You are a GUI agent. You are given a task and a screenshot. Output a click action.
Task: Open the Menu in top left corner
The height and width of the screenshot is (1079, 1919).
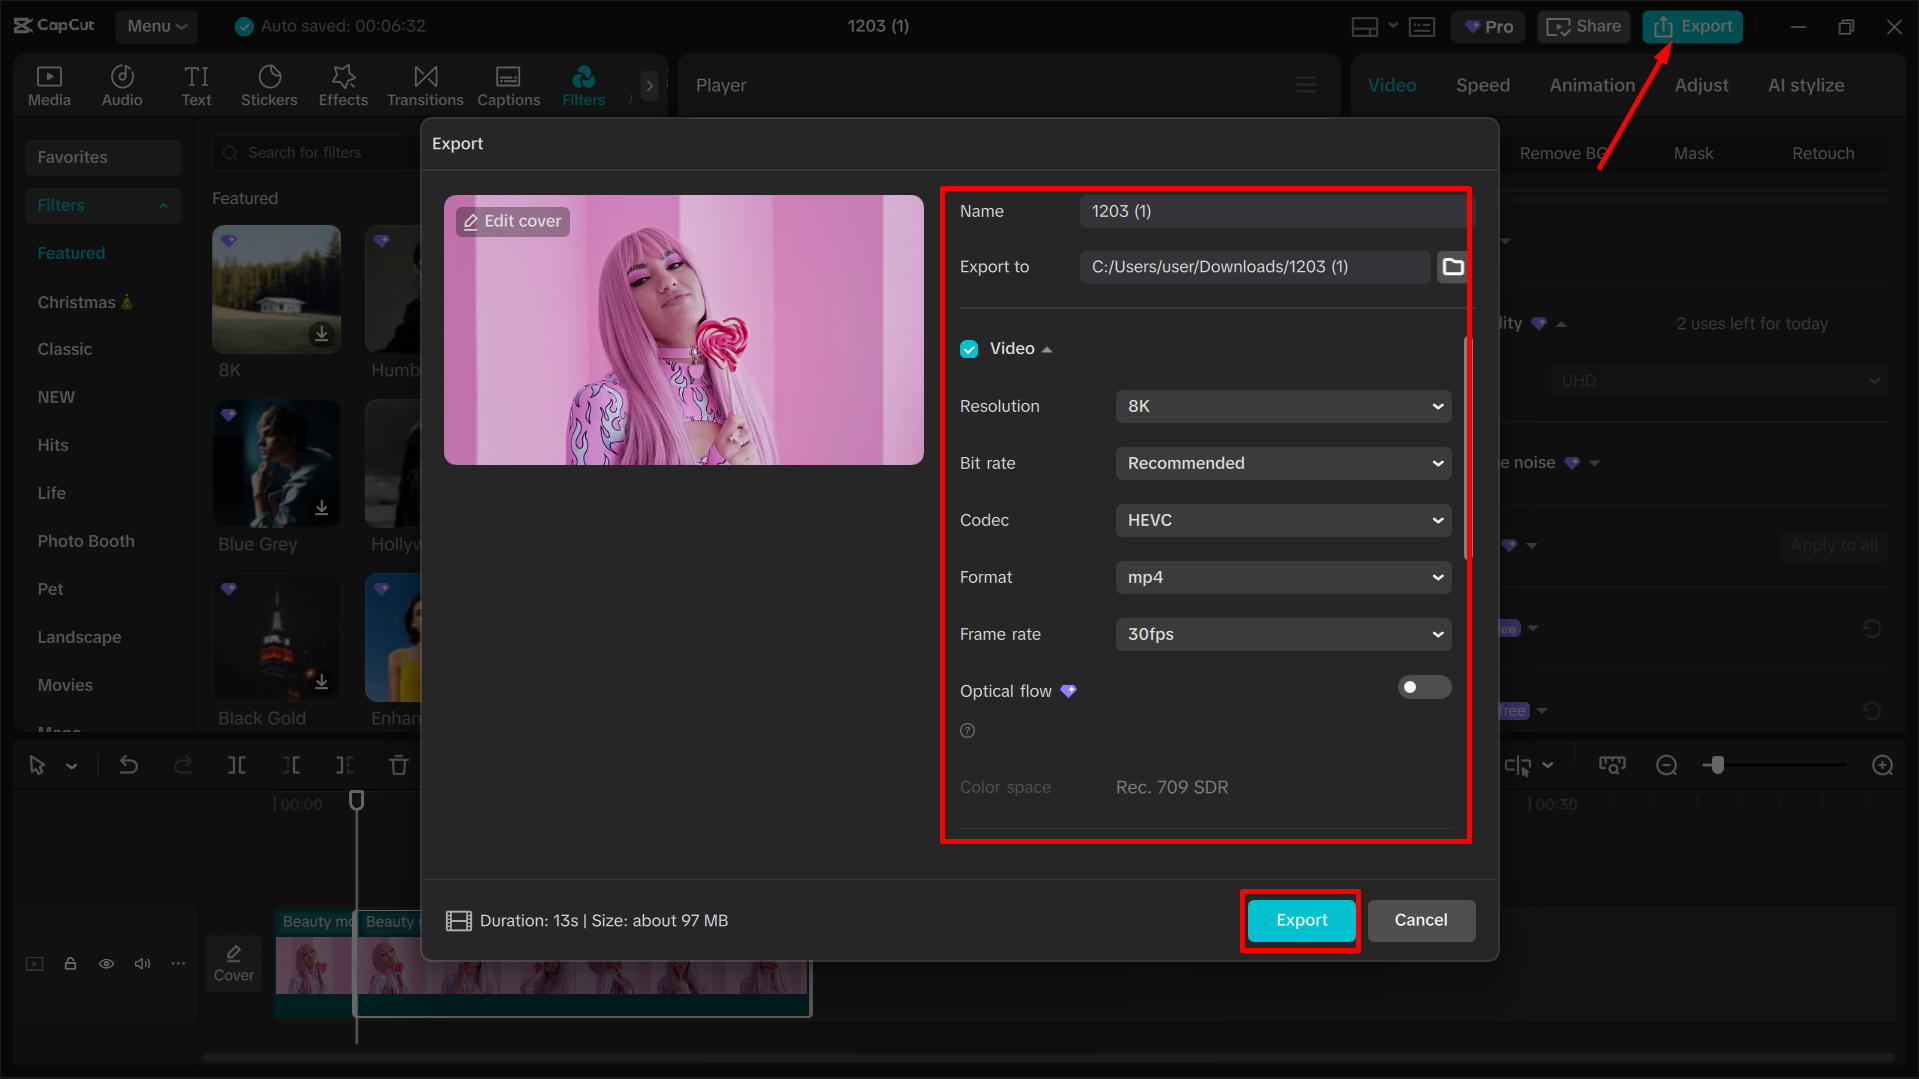pyautogui.click(x=156, y=26)
